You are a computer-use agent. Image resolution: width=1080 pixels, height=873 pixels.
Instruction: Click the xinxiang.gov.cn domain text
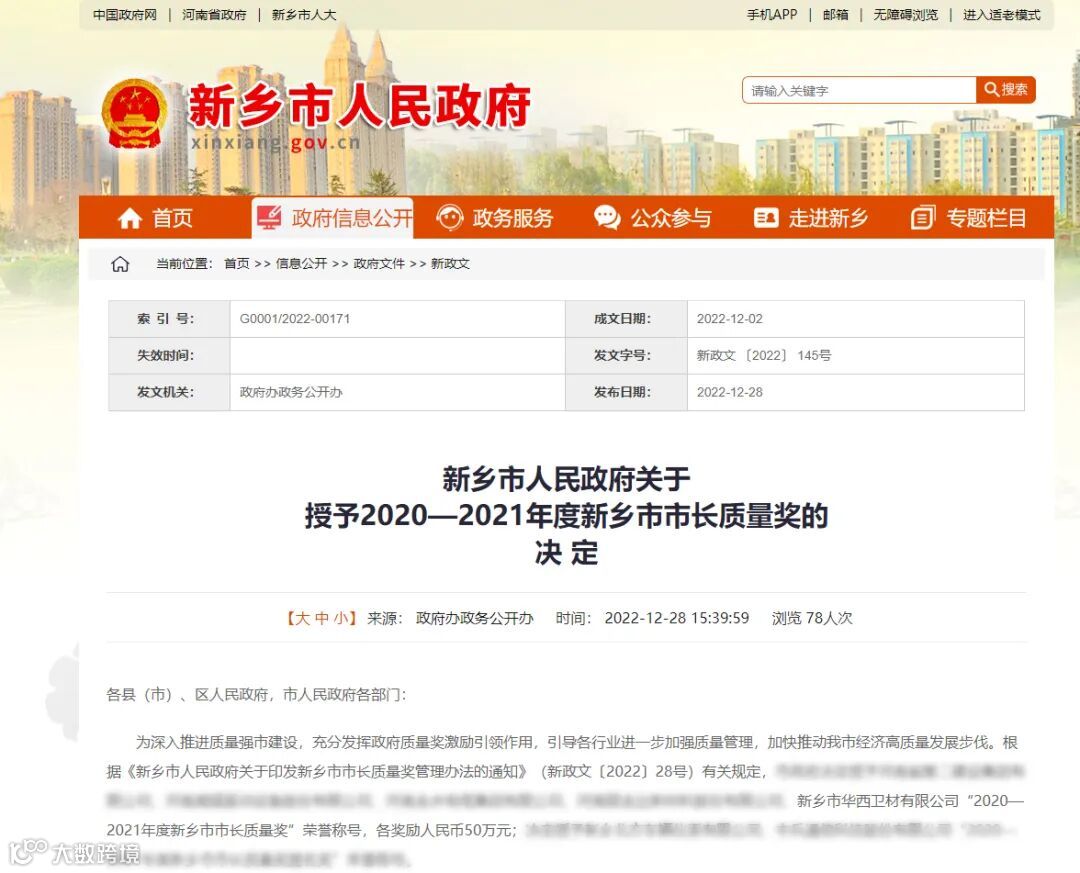click(x=276, y=143)
